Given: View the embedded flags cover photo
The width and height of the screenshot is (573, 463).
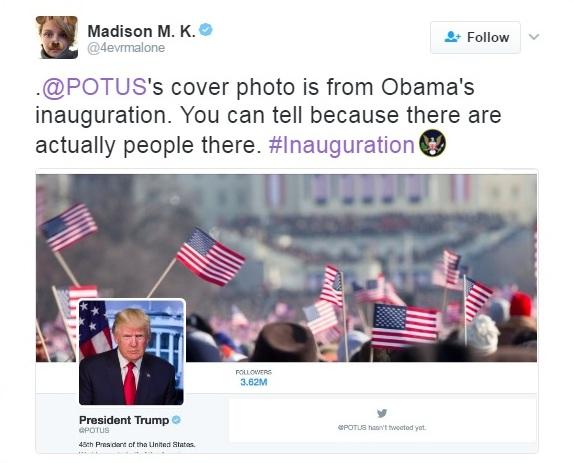Looking at the screenshot, I should click(286, 268).
